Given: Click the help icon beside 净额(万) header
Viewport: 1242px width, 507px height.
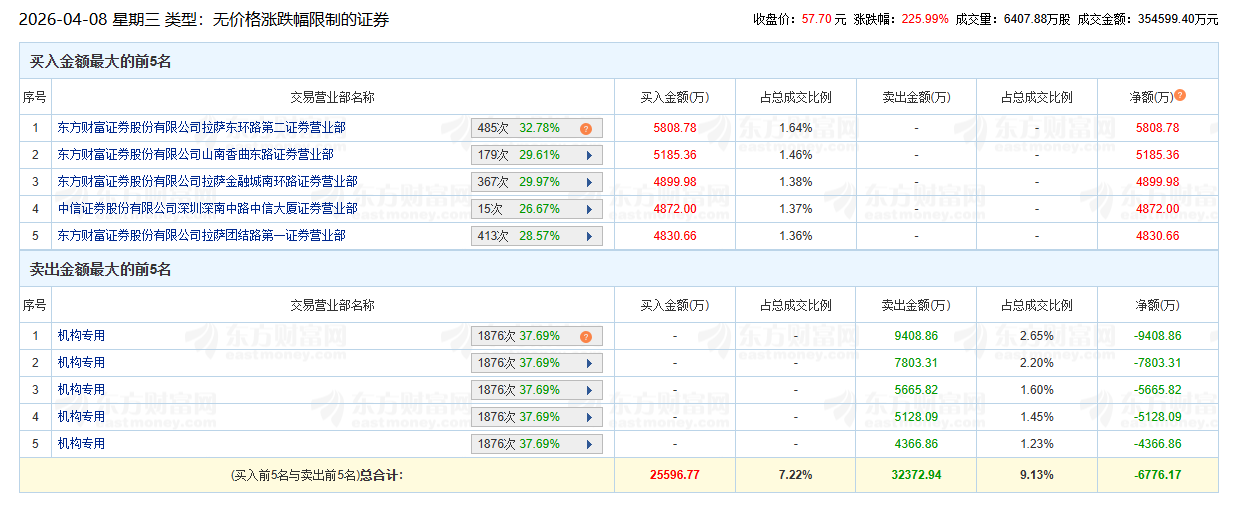Looking at the screenshot, I should pyautogui.click(x=1180, y=96).
